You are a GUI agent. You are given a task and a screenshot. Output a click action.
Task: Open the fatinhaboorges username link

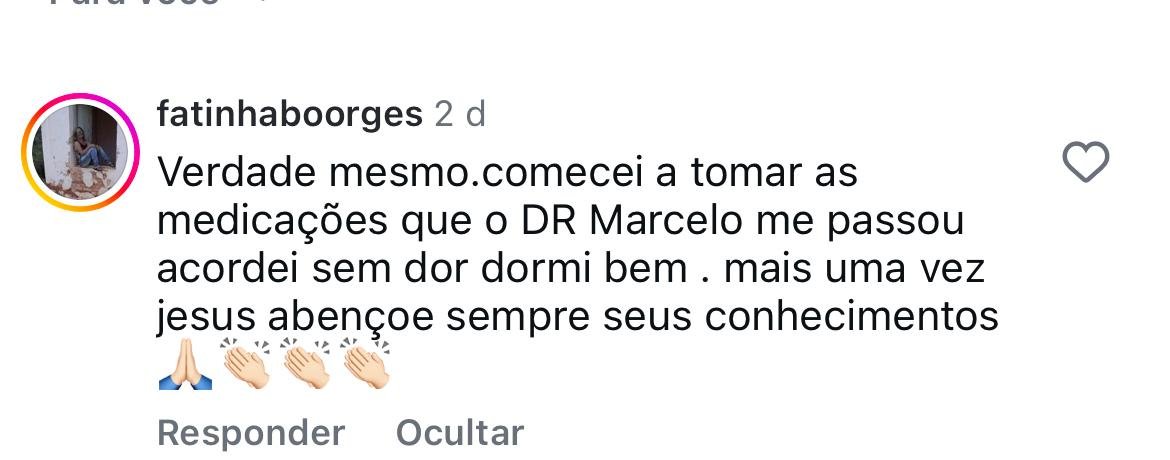point(290,115)
